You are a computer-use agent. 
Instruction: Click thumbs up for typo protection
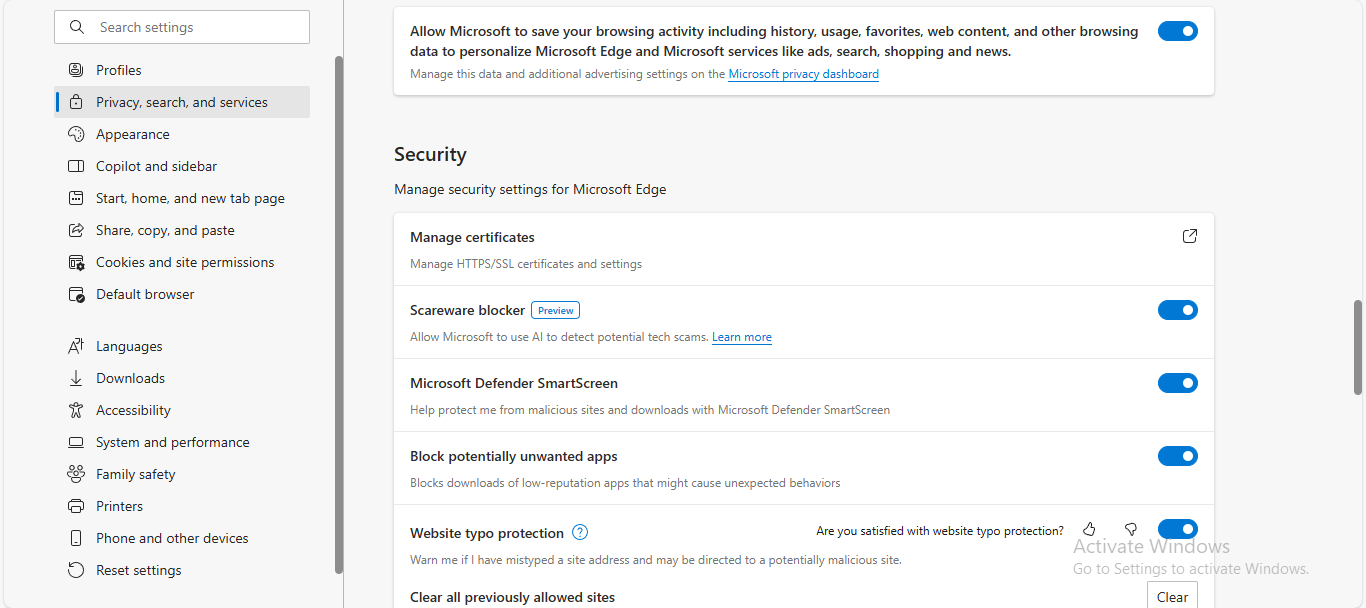(x=1089, y=529)
